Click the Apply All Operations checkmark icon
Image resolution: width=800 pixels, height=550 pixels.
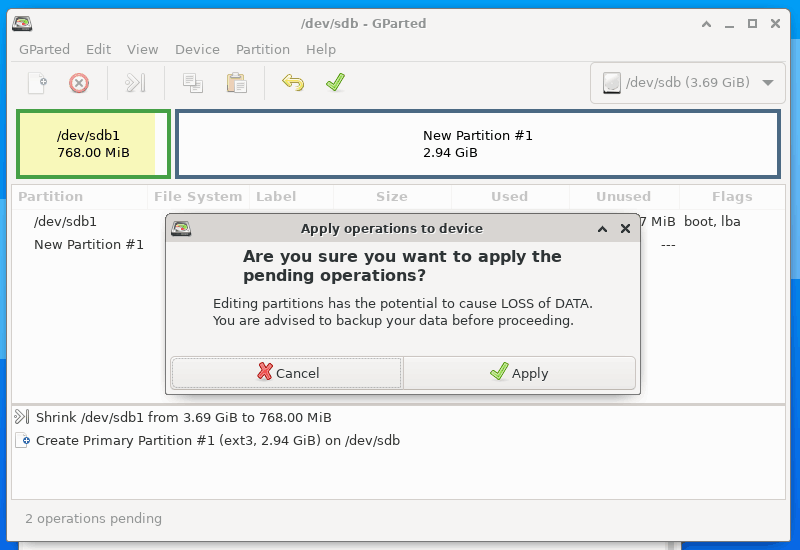coord(335,82)
